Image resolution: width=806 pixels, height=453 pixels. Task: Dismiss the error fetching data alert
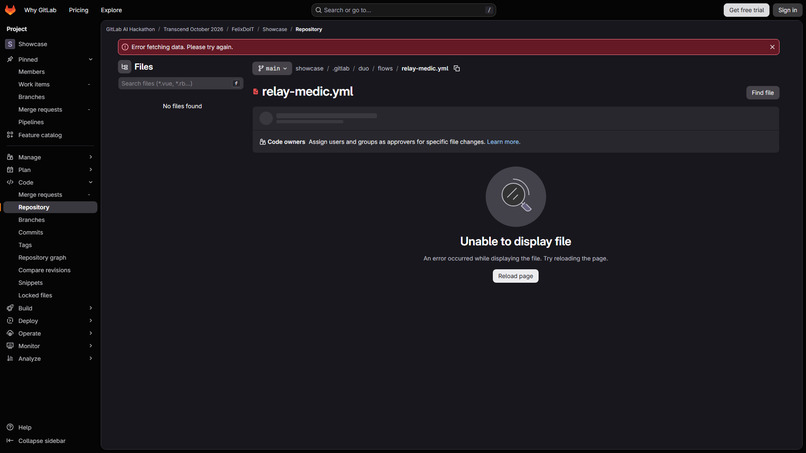tap(772, 47)
